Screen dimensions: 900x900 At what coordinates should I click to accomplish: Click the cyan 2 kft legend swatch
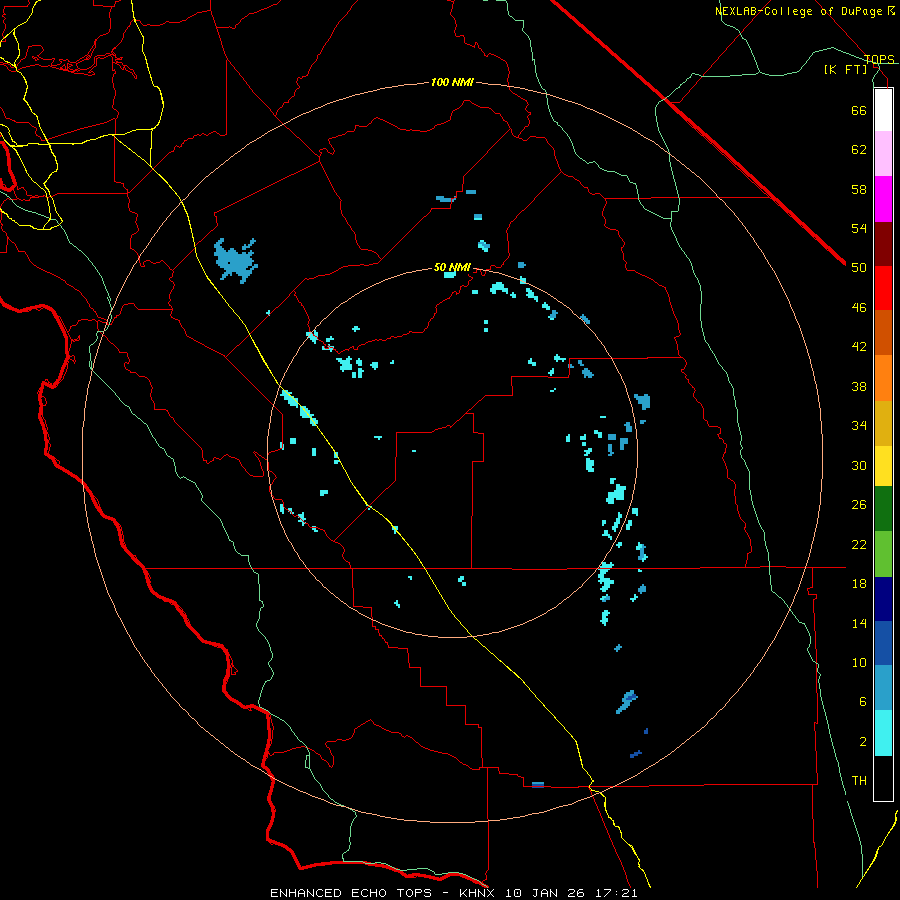pos(883,734)
